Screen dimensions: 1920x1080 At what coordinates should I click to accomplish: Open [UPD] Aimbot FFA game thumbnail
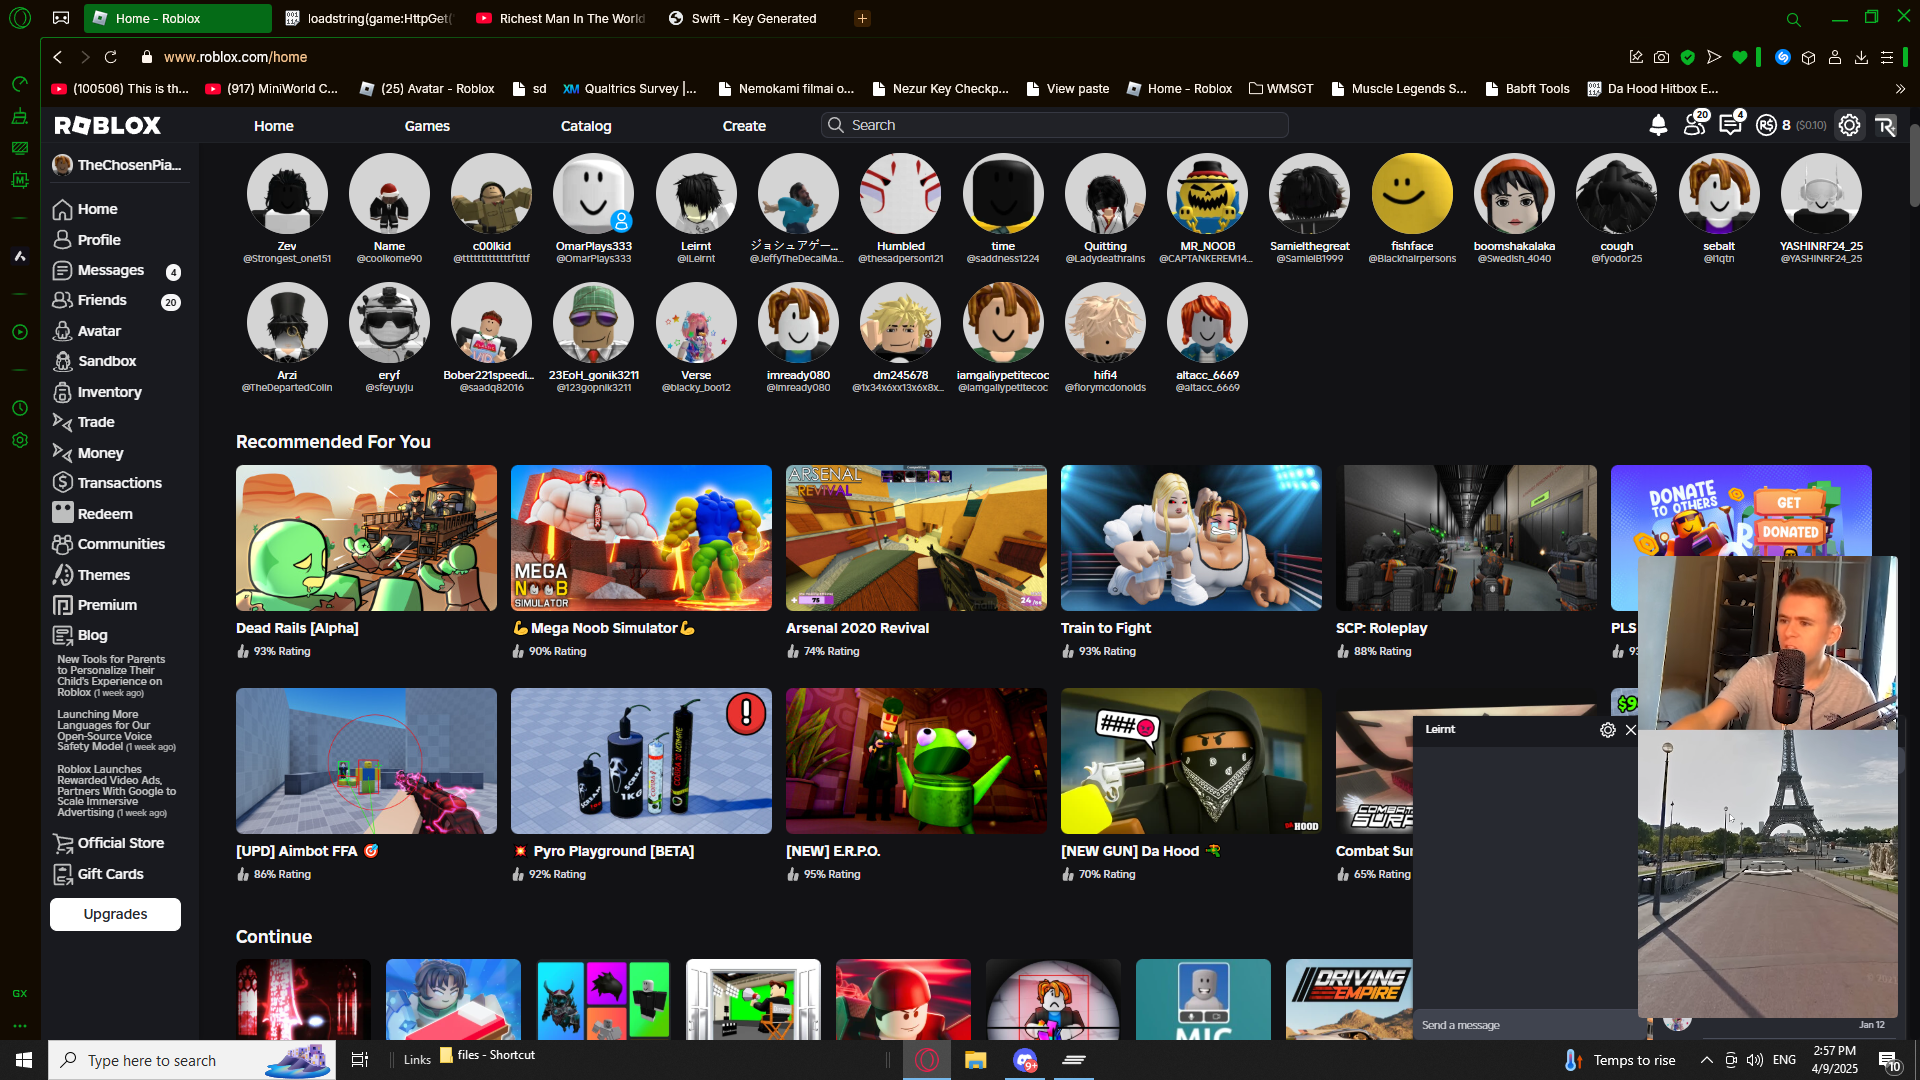(366, 761)
